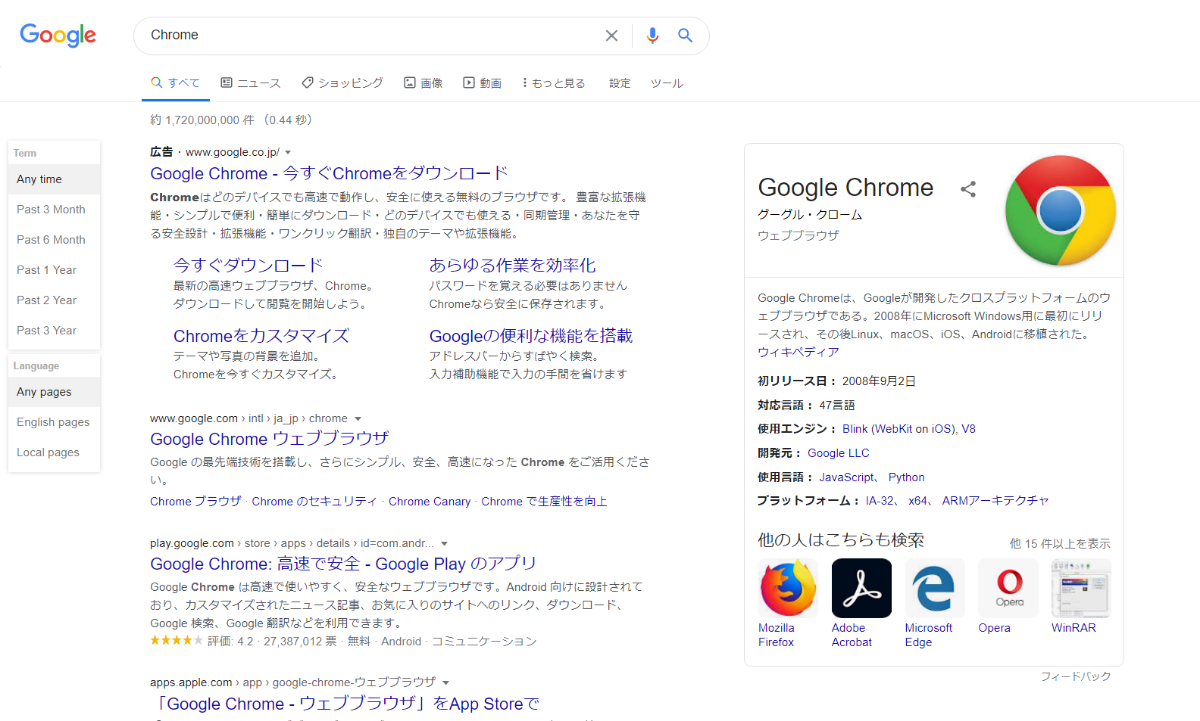Open the Chrome ブラウザ sublink
1200x721 pixels.
coord(195,501)
